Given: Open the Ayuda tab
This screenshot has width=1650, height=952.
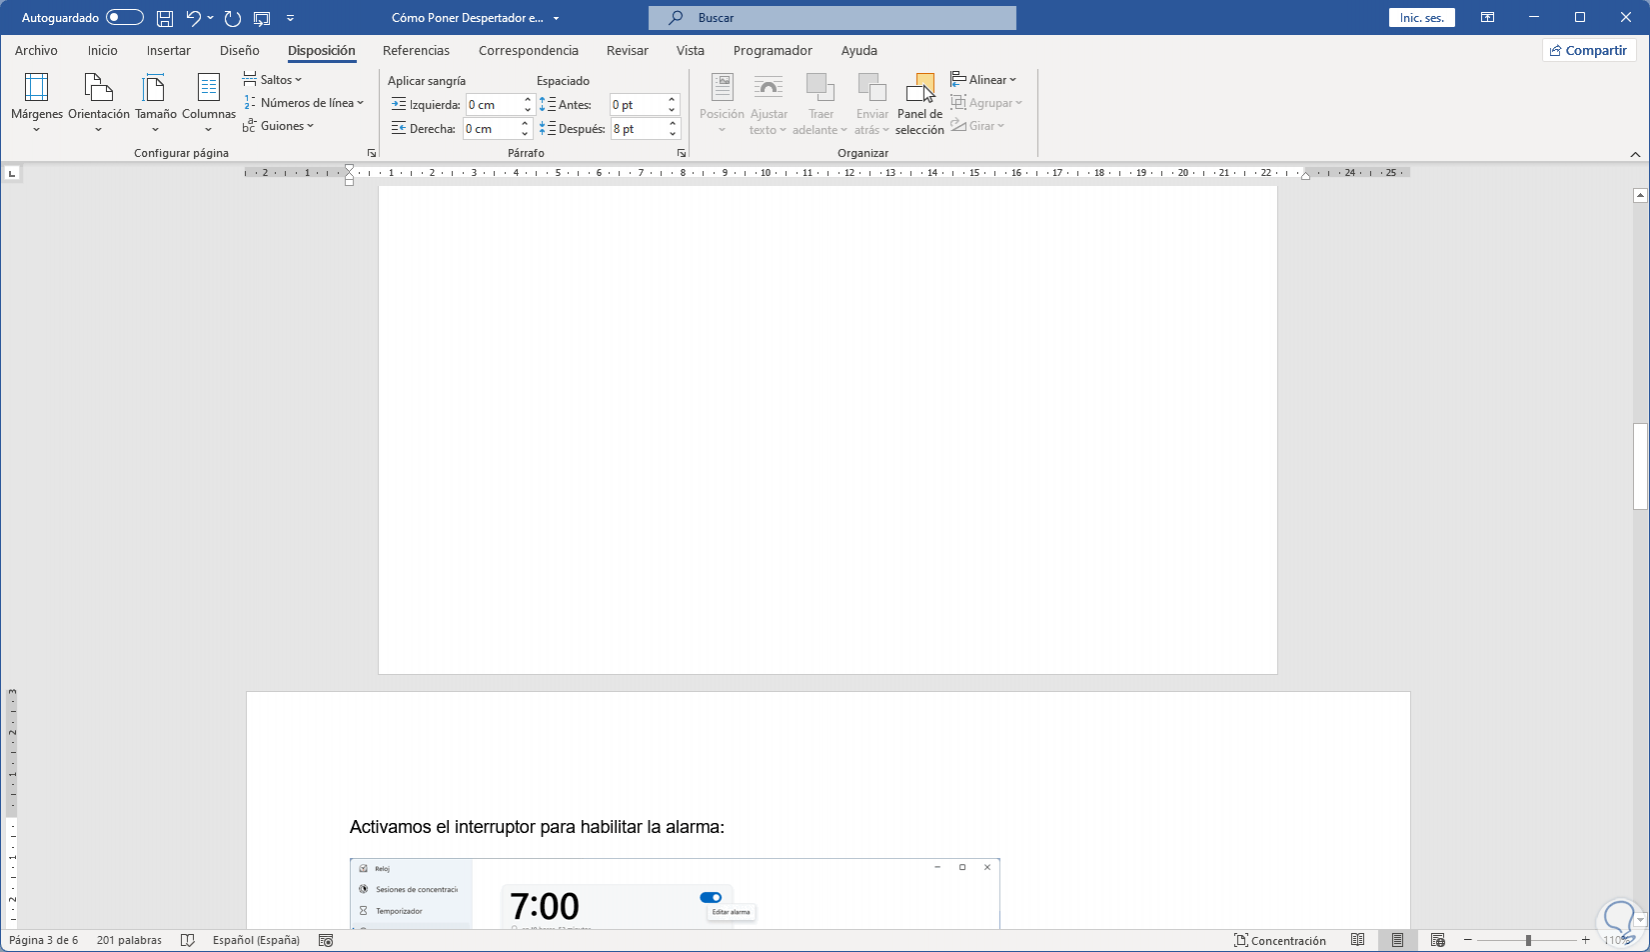Looking at the screenshot, I should [x=859, y=50].
